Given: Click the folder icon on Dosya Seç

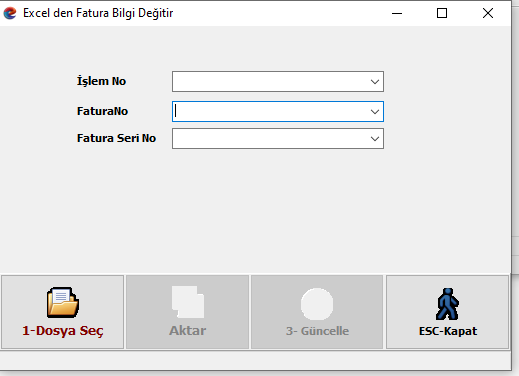Looking at the screenshot, I should pos(63,302).
